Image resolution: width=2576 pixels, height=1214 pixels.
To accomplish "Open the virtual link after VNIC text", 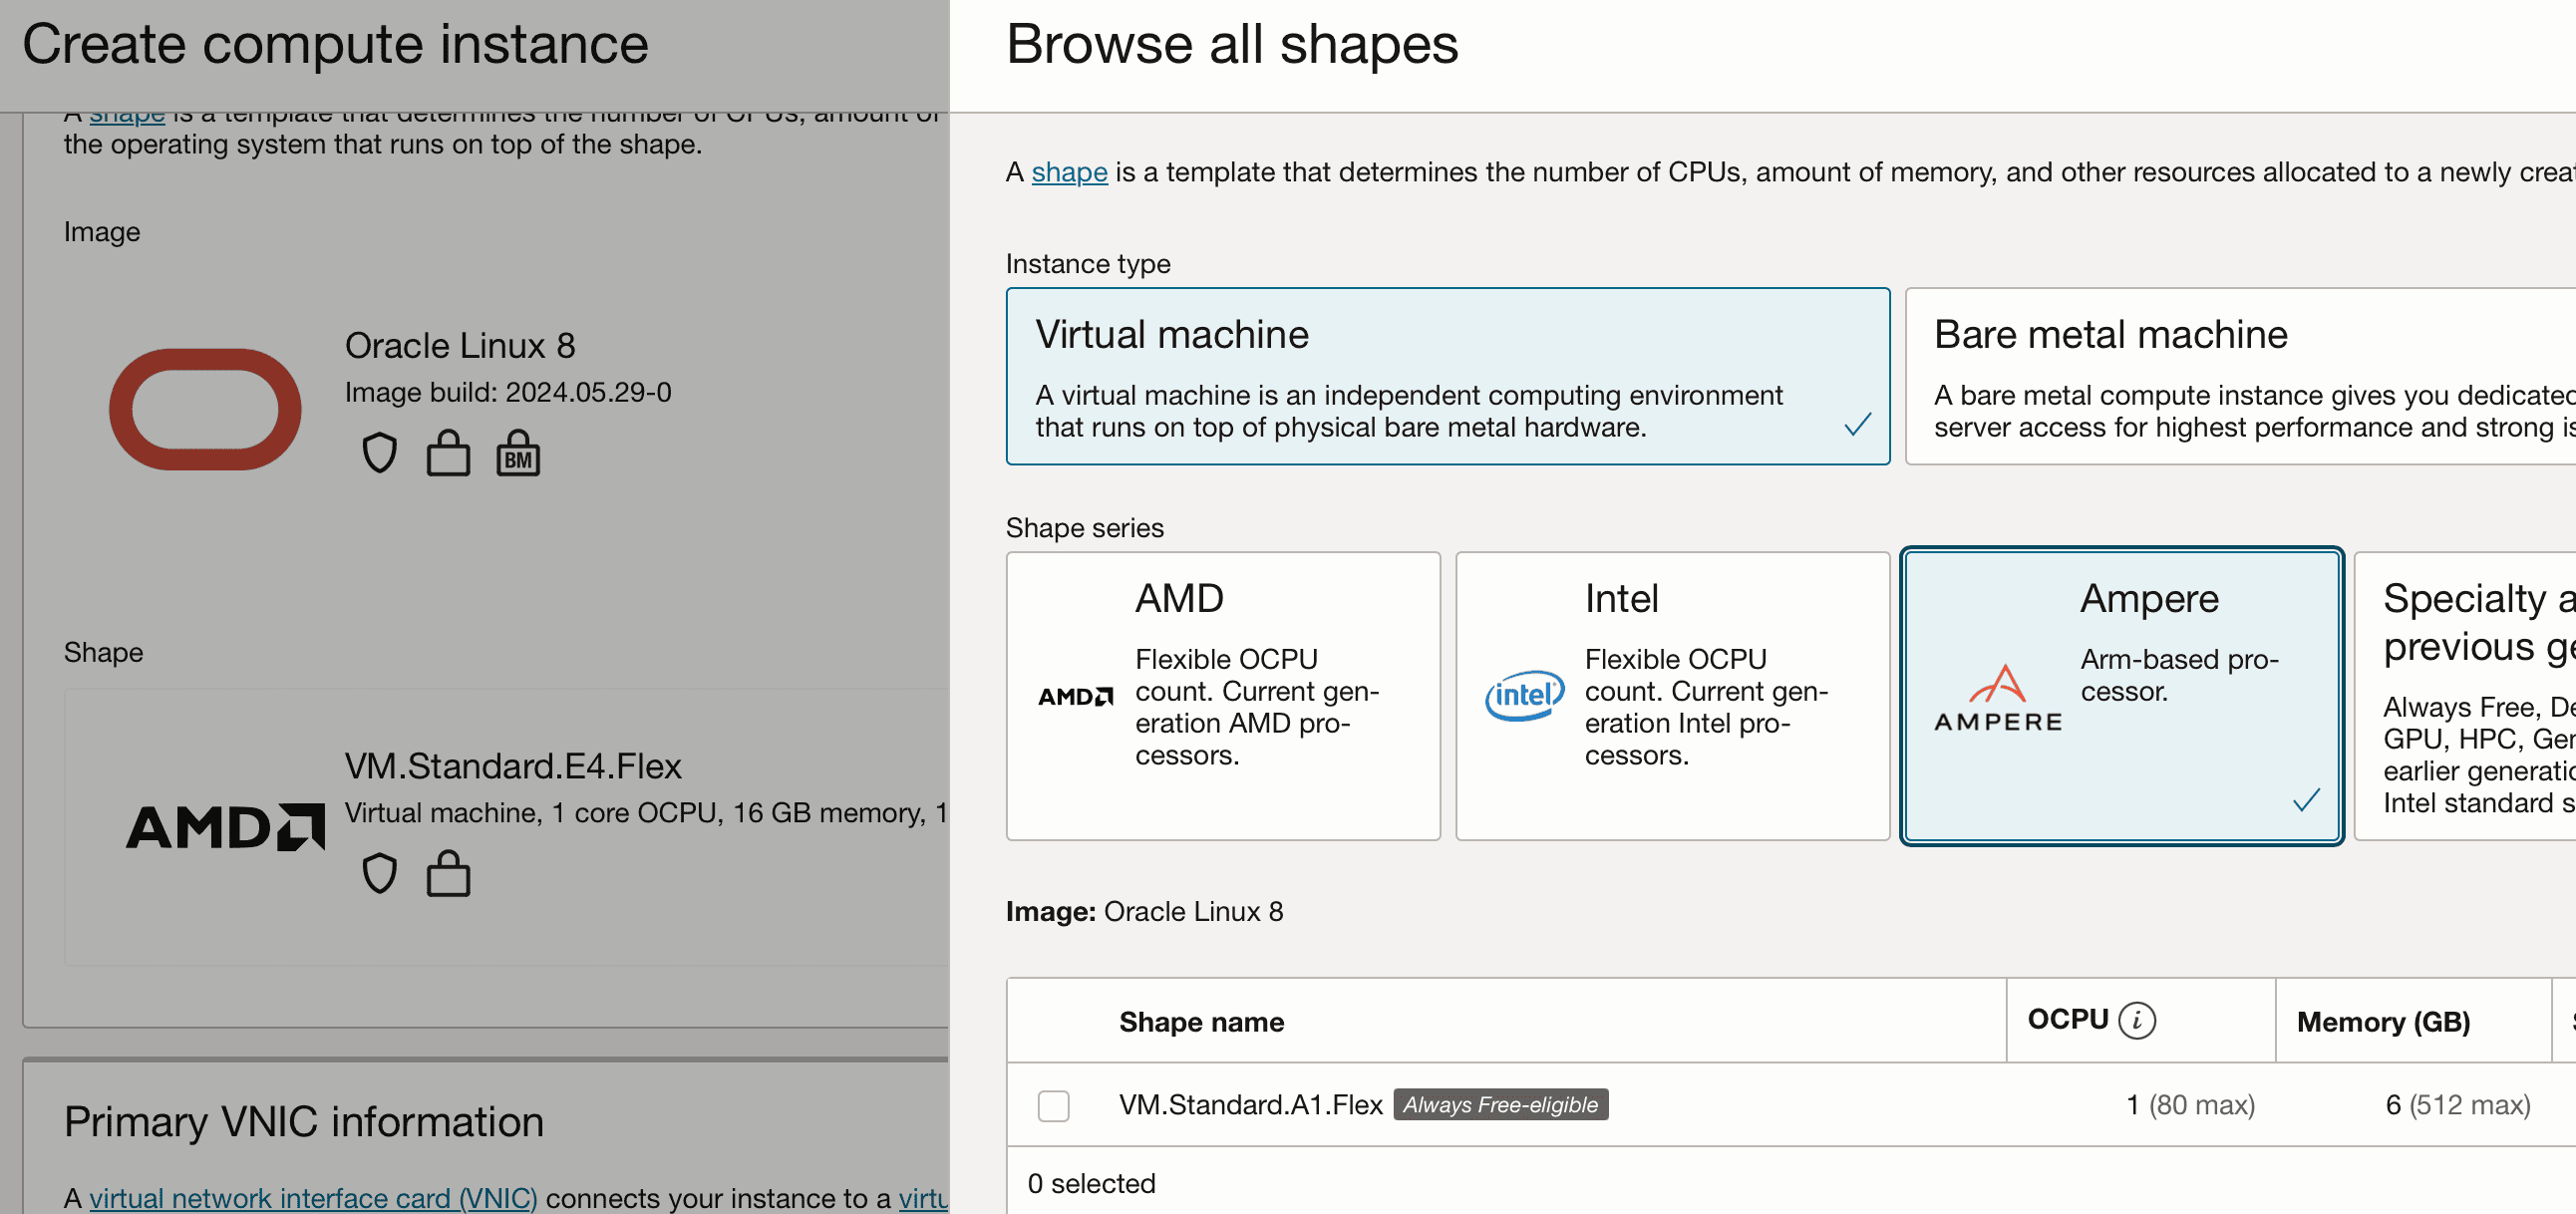I will (x=923, y=1198).
